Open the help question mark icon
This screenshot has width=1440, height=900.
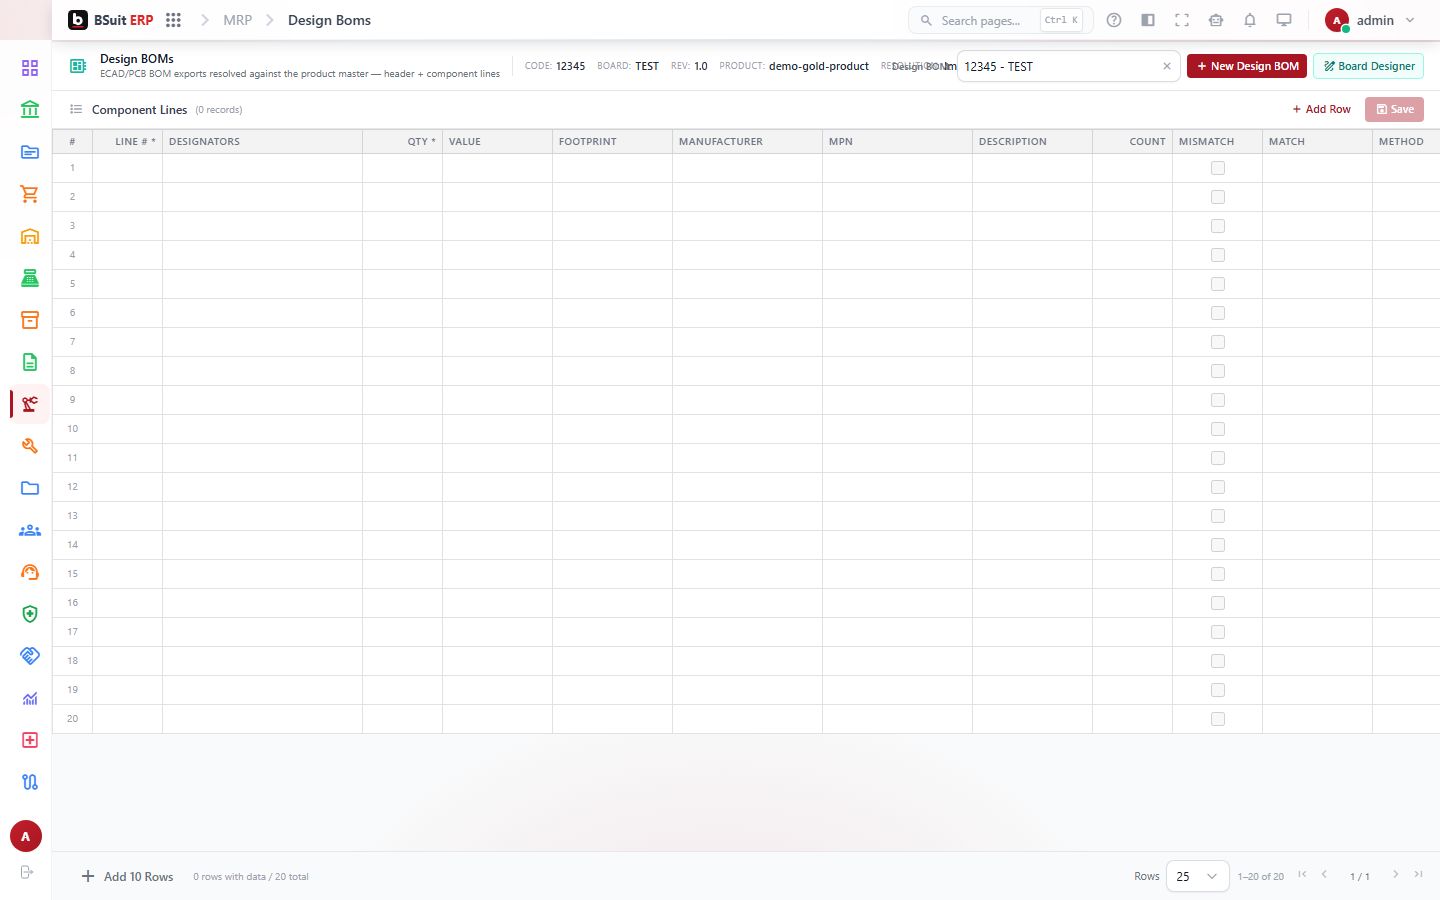(1114, 20)
